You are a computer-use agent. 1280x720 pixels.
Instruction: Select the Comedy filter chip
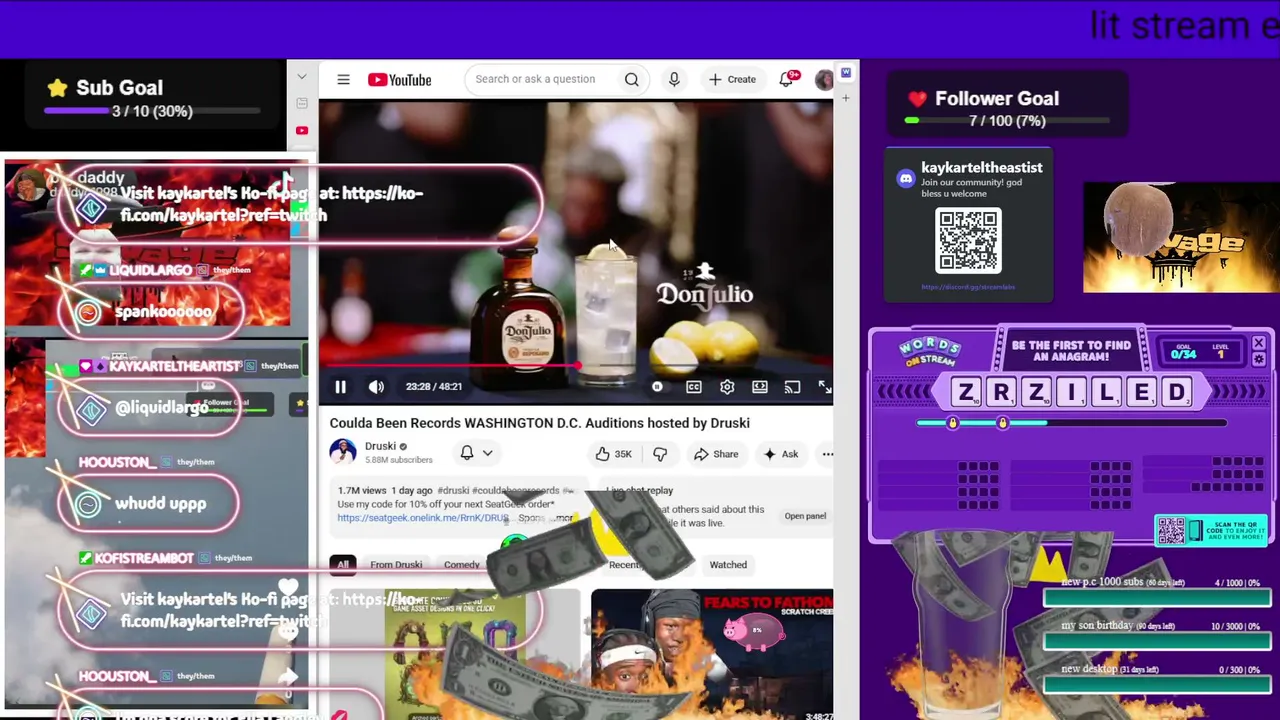tap(462, 565)
